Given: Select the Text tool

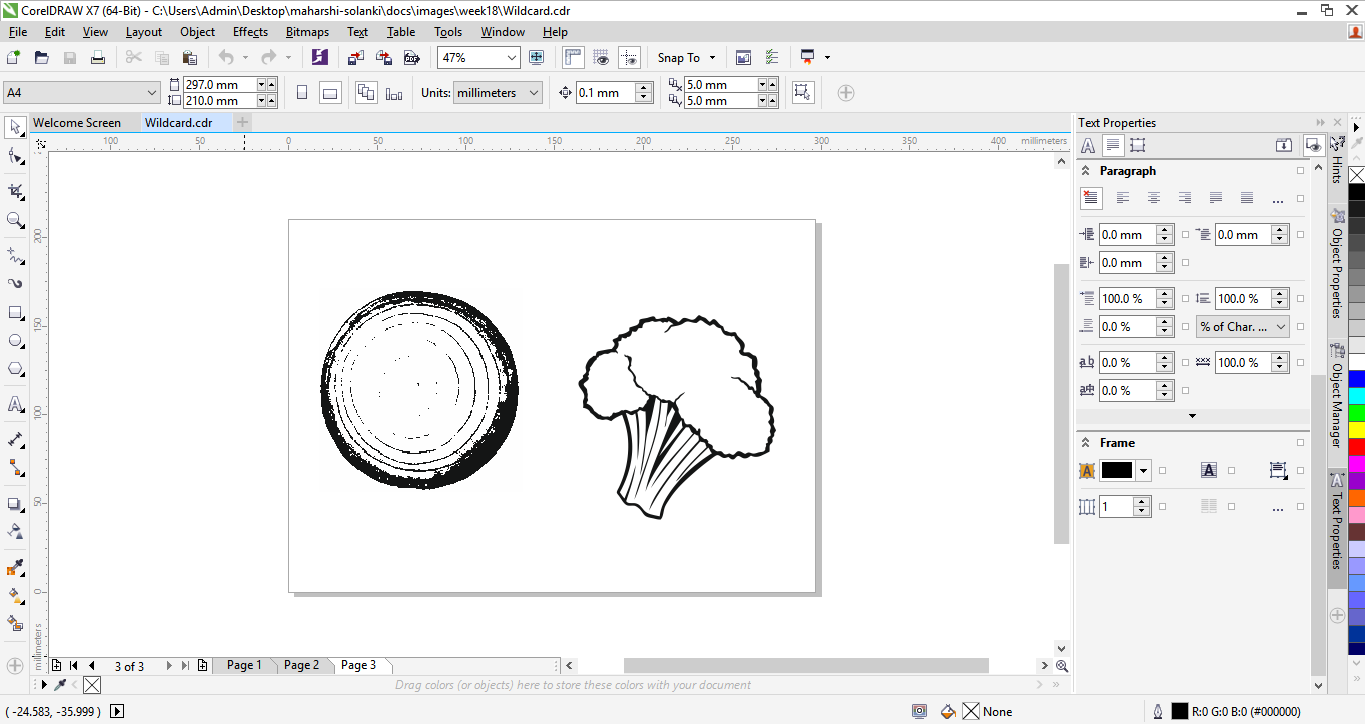Looking at the screenshot, I should point(15,405).
